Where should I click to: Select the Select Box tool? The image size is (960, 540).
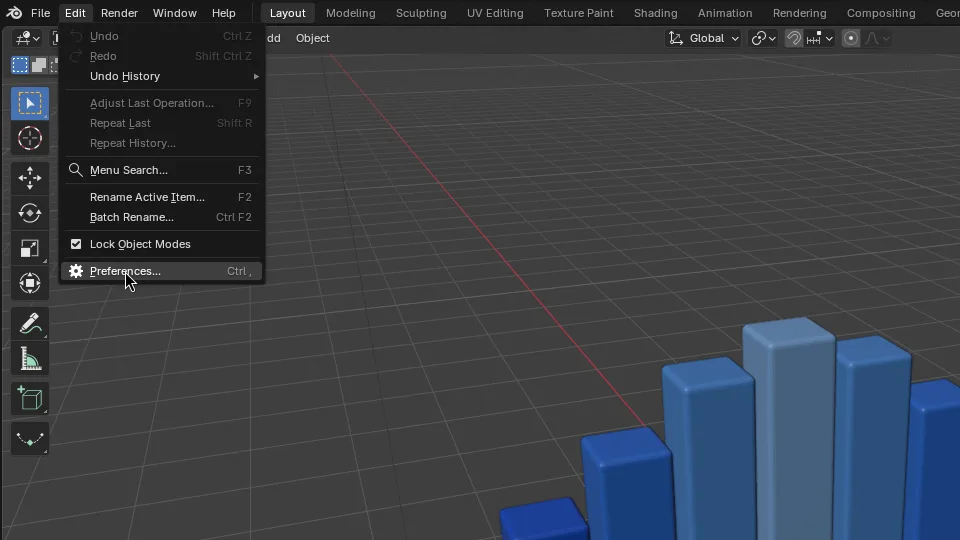[x=29, y=103]
